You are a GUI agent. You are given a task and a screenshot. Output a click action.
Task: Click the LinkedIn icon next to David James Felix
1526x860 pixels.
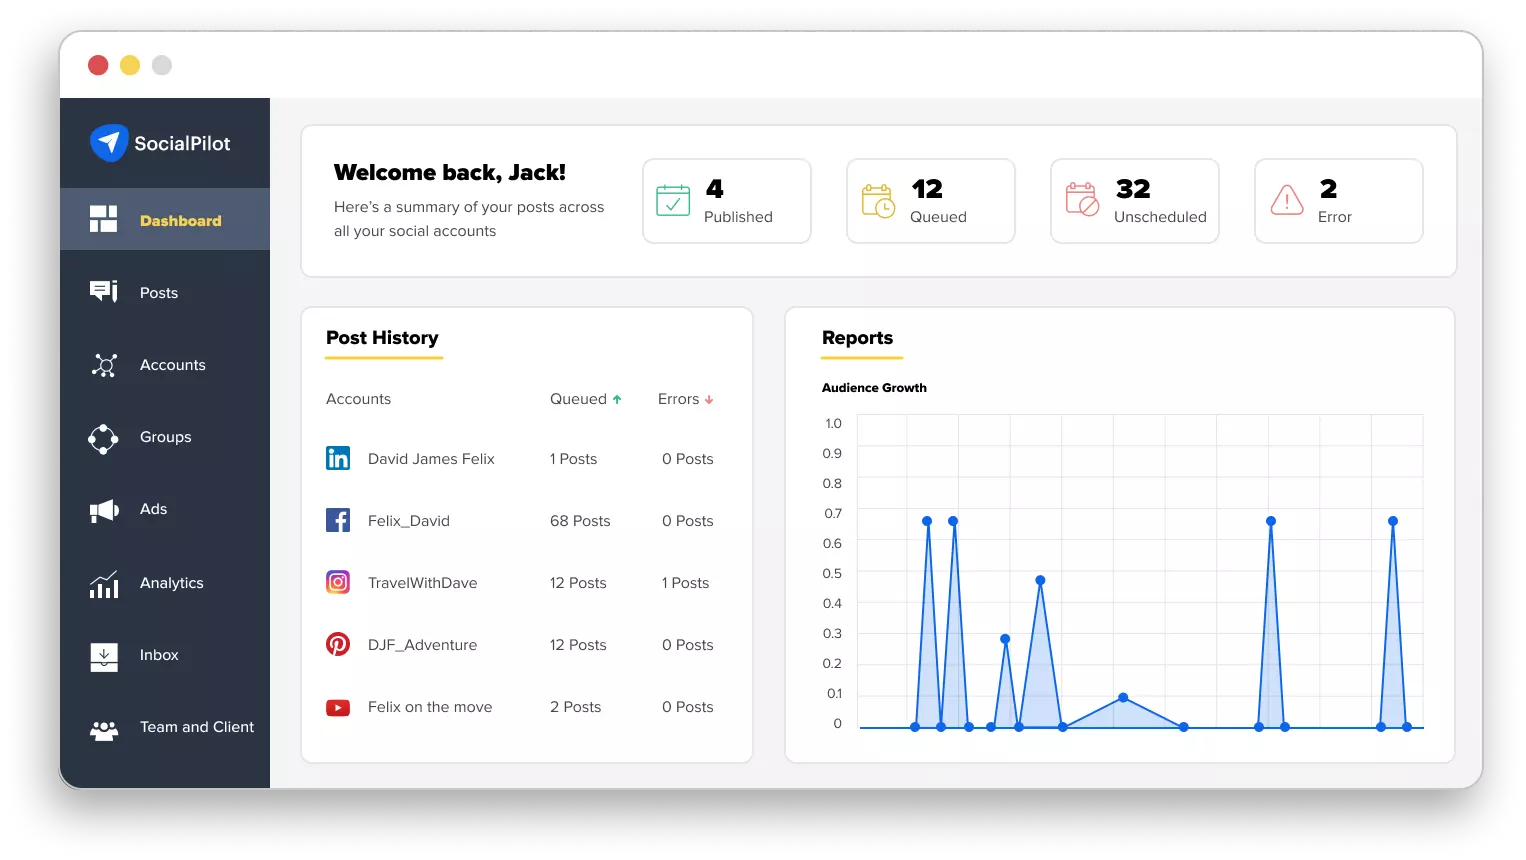pos(338,458)
